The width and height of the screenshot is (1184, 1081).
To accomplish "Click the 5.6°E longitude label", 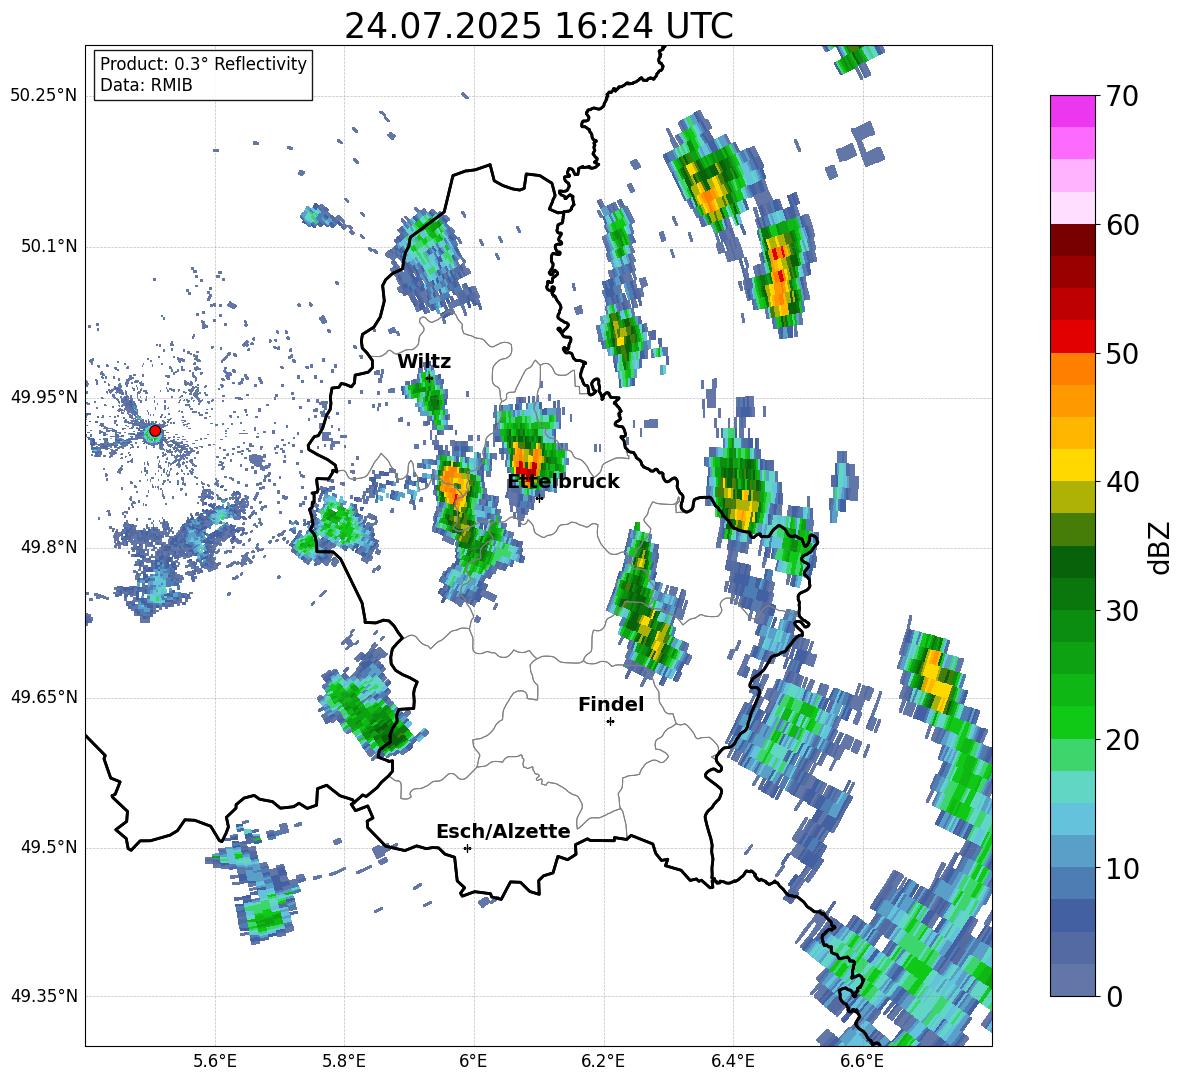I will point(215,1062).
